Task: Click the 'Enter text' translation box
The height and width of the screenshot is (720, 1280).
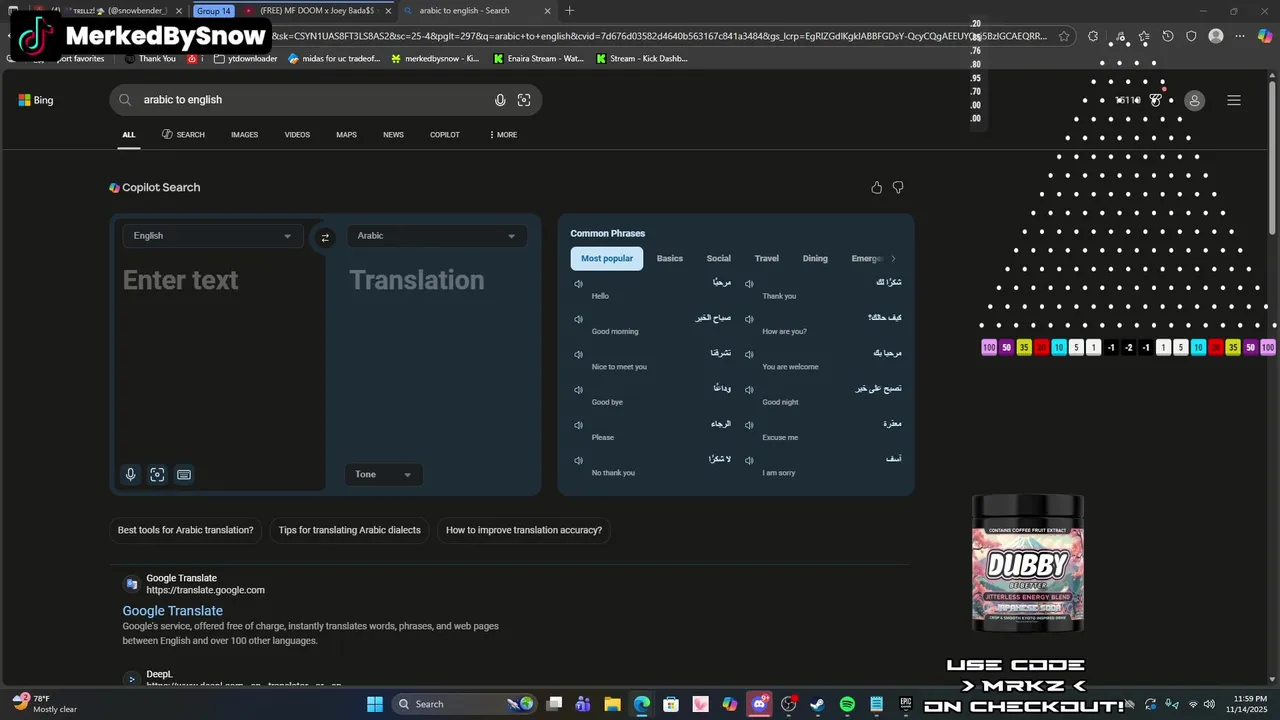Action: (218, 360)
